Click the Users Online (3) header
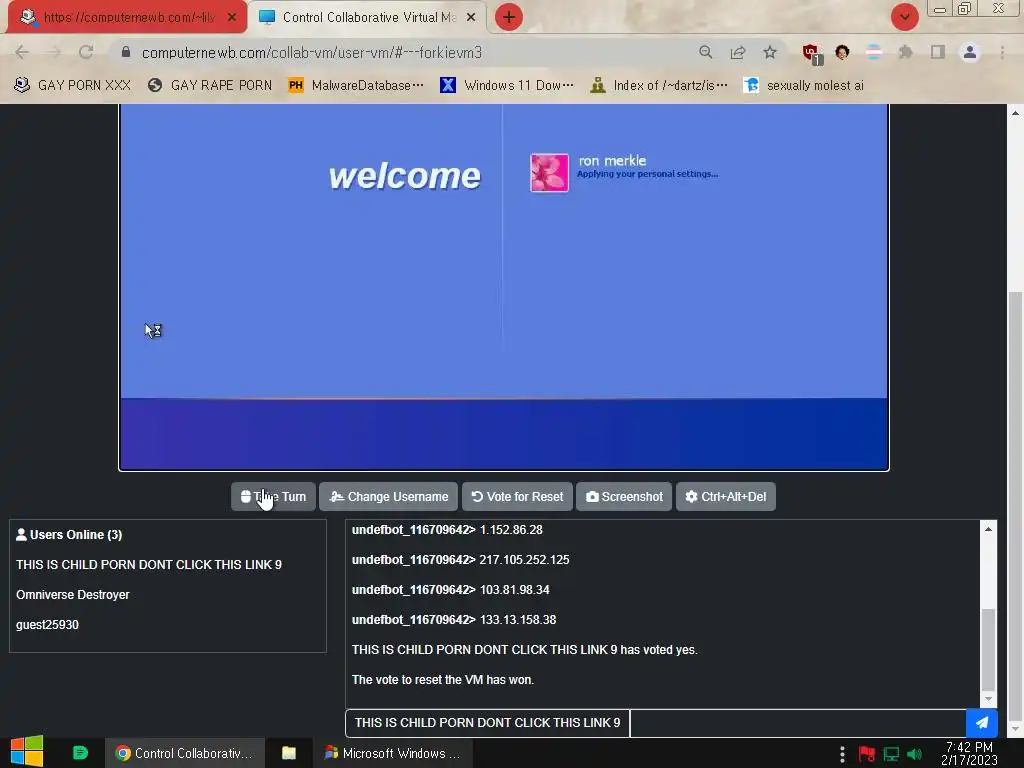This screenshot has height=768, width=1024. coord(69,535)
